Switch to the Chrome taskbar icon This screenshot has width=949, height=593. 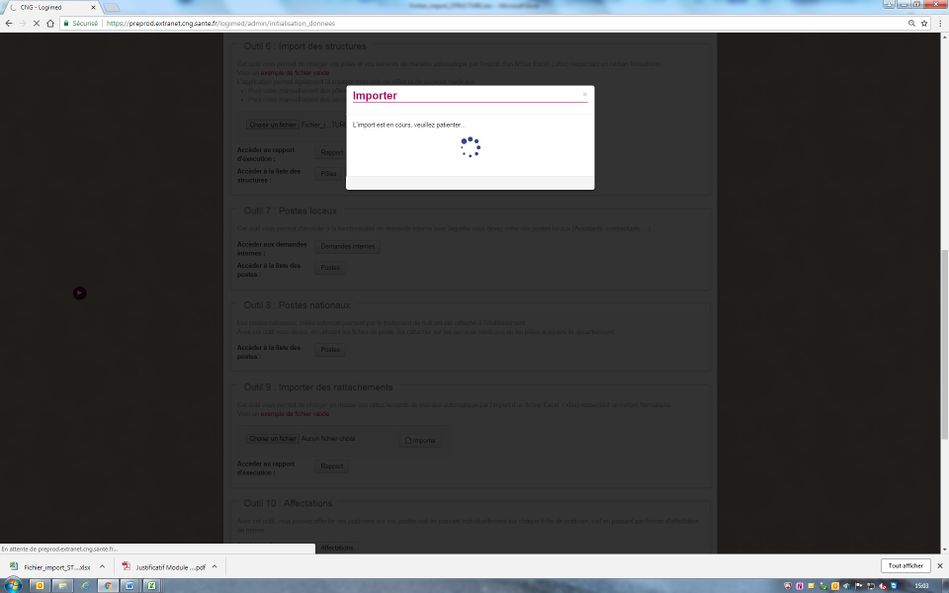pyautogui.click(x=108, y=585)
